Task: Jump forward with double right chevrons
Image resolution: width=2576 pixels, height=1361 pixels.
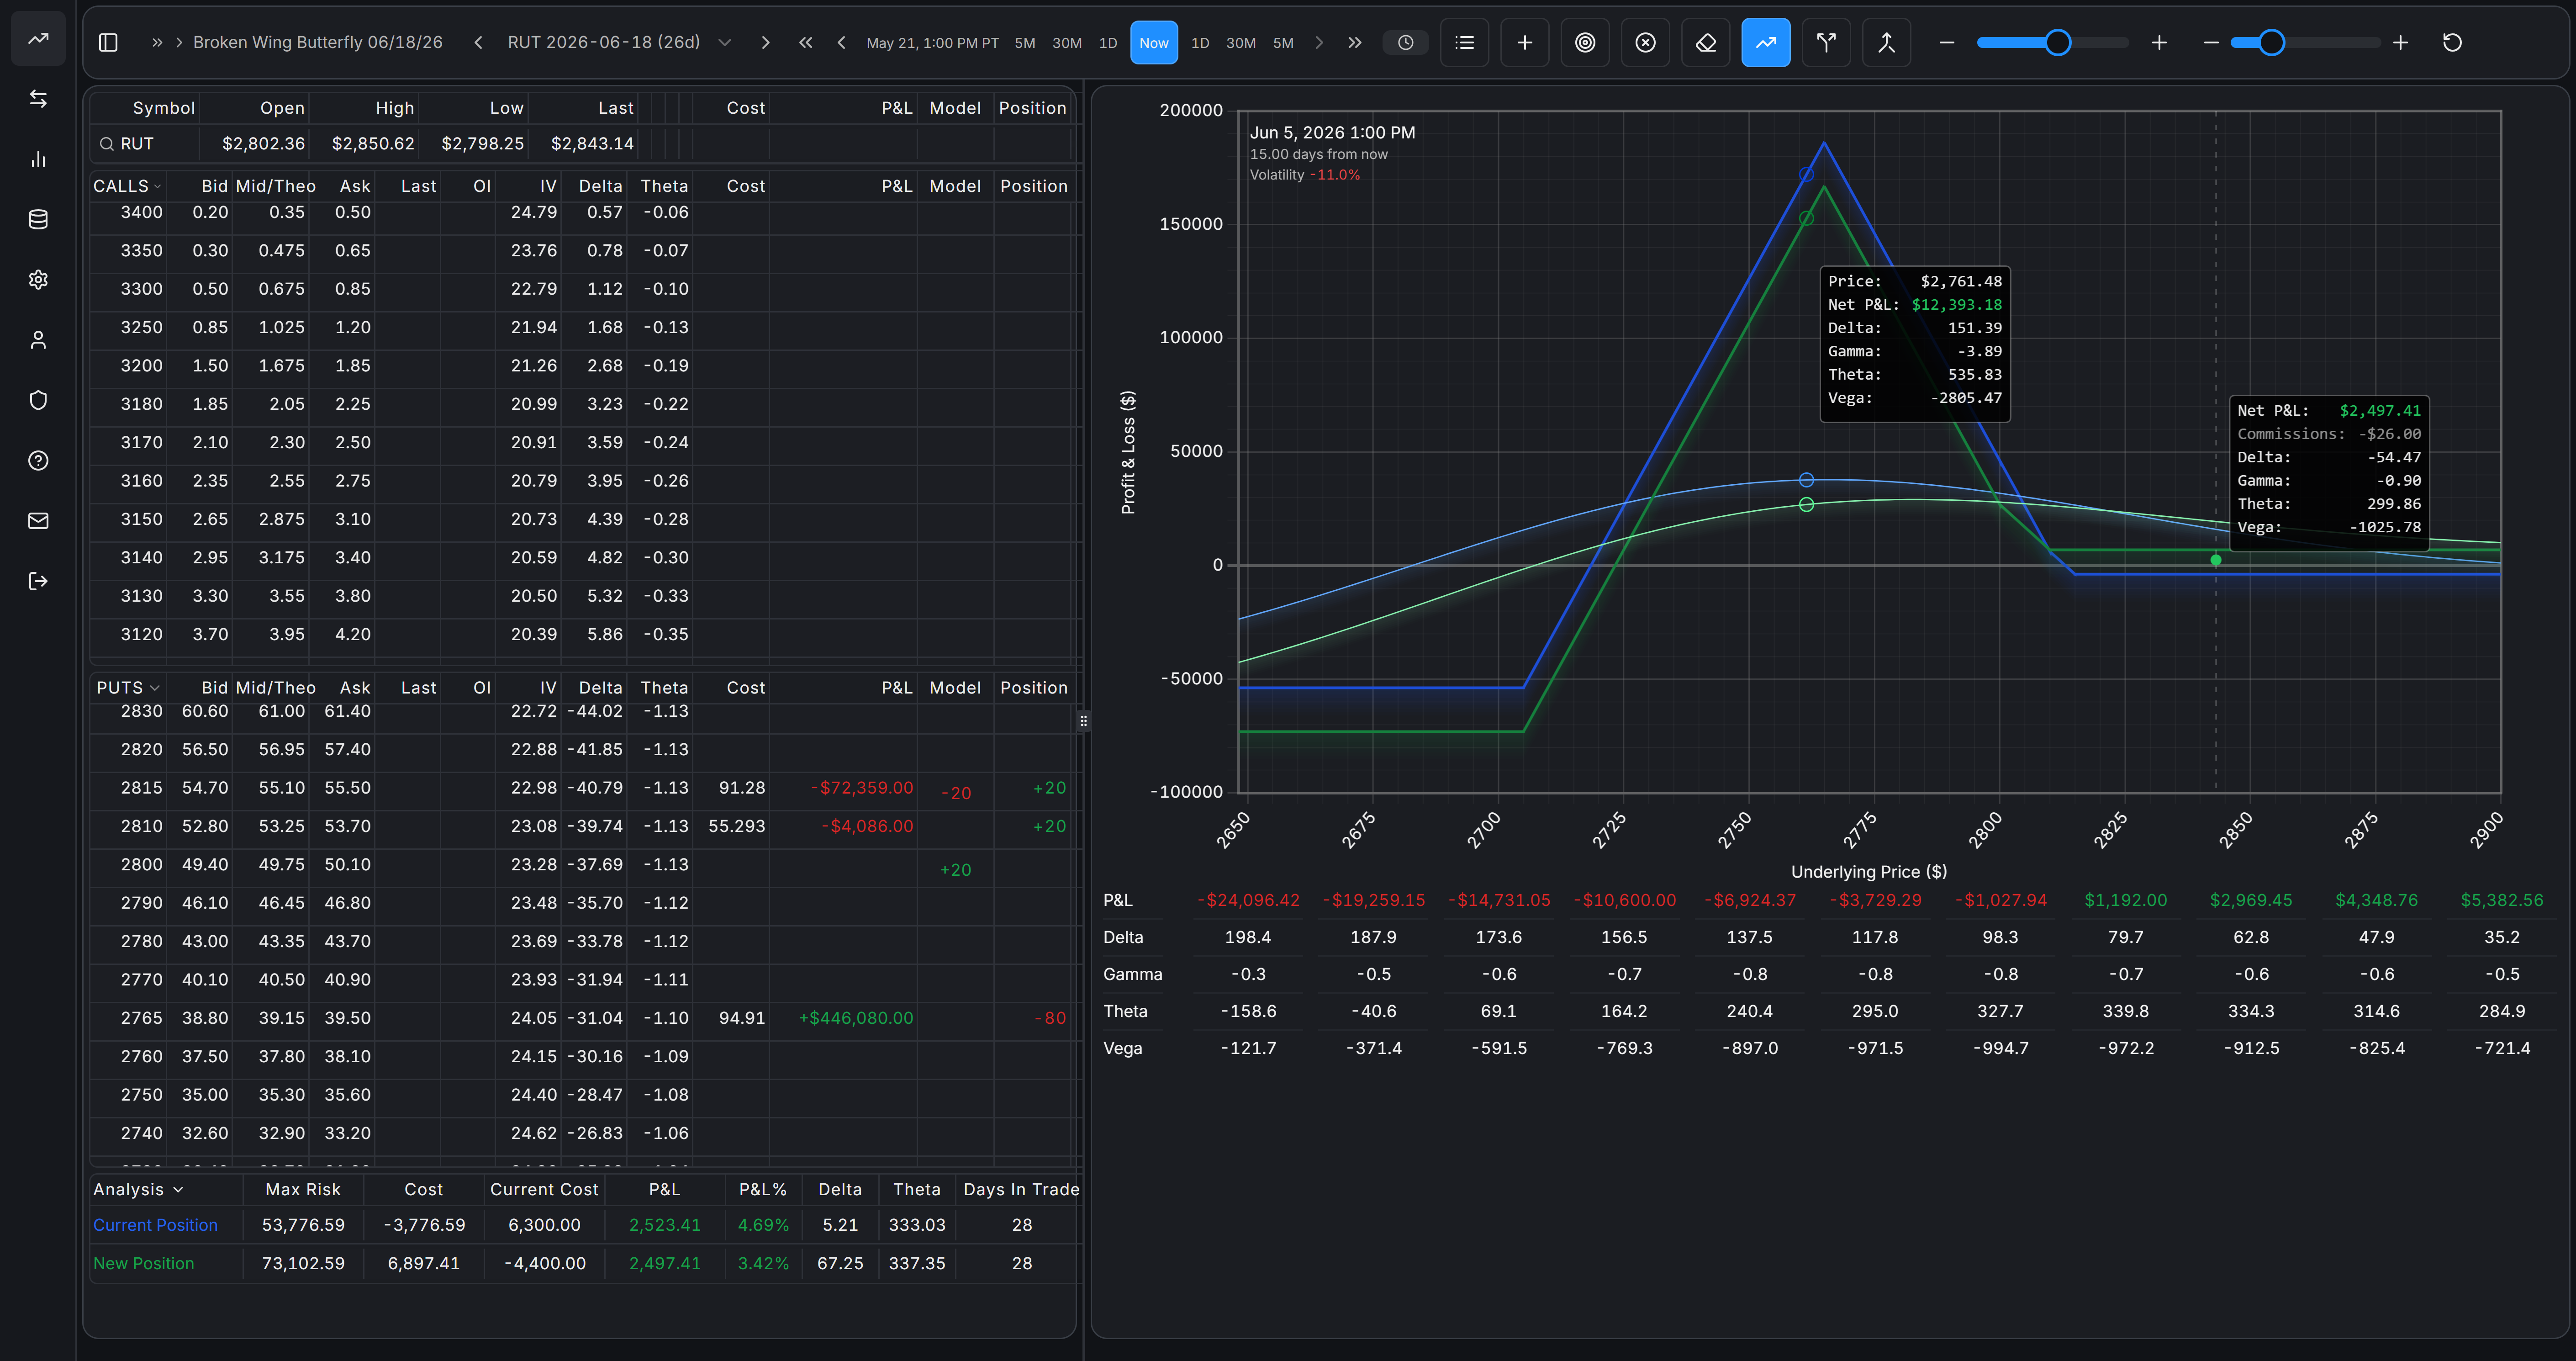Action: 1354,43
